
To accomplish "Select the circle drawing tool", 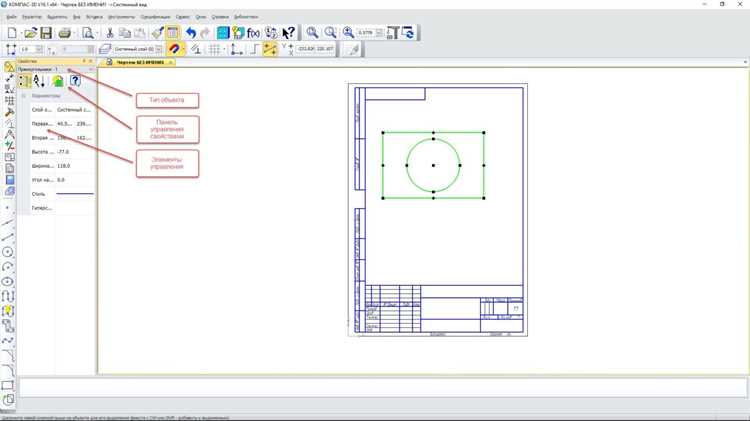I will tap(8, 252).
